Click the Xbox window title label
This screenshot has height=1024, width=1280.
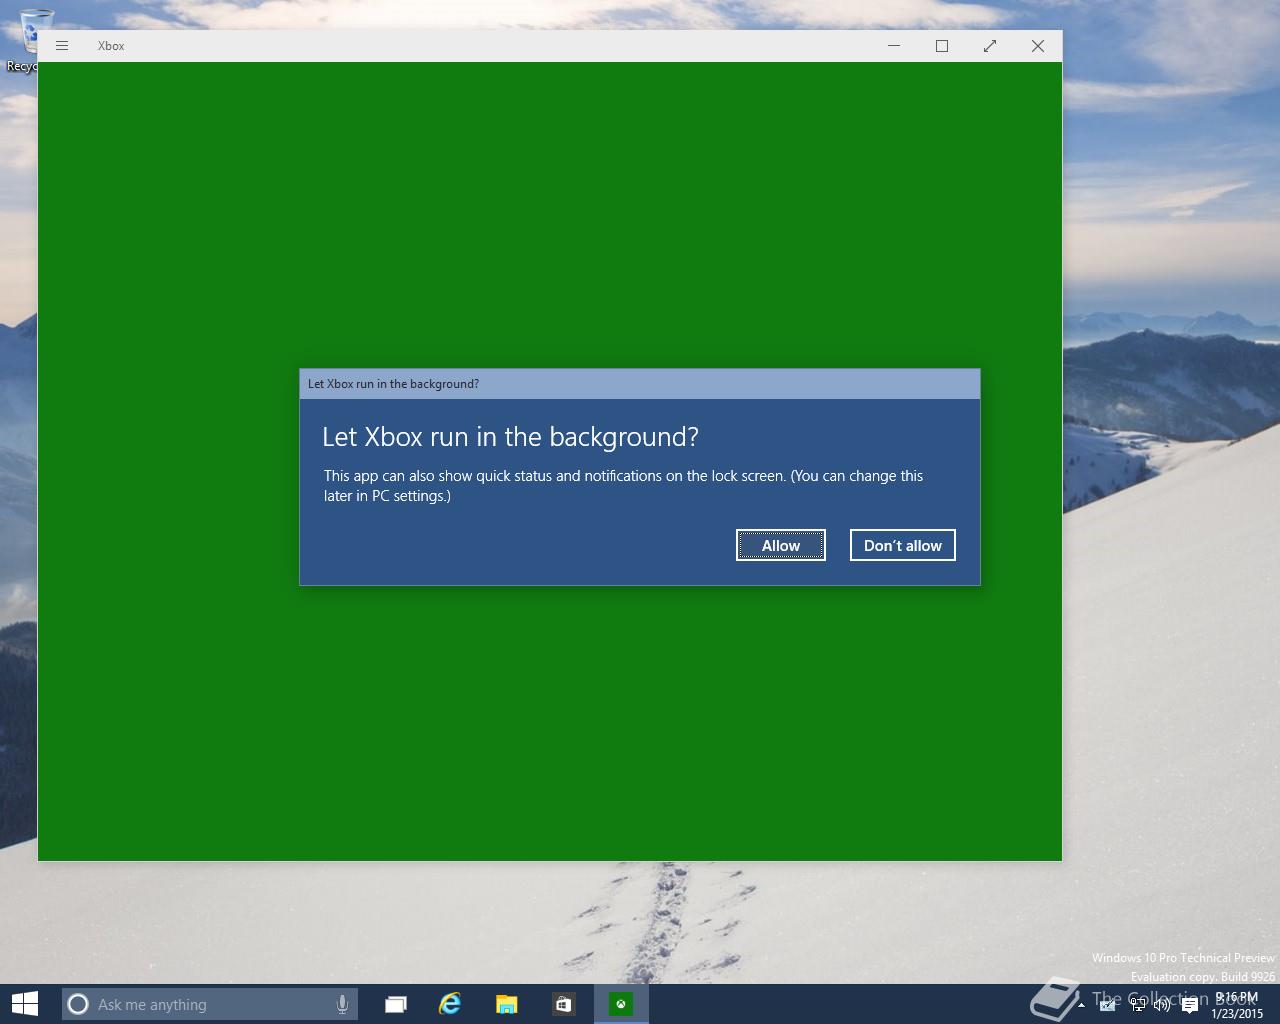pyautogui.click(x=111, y=46)
